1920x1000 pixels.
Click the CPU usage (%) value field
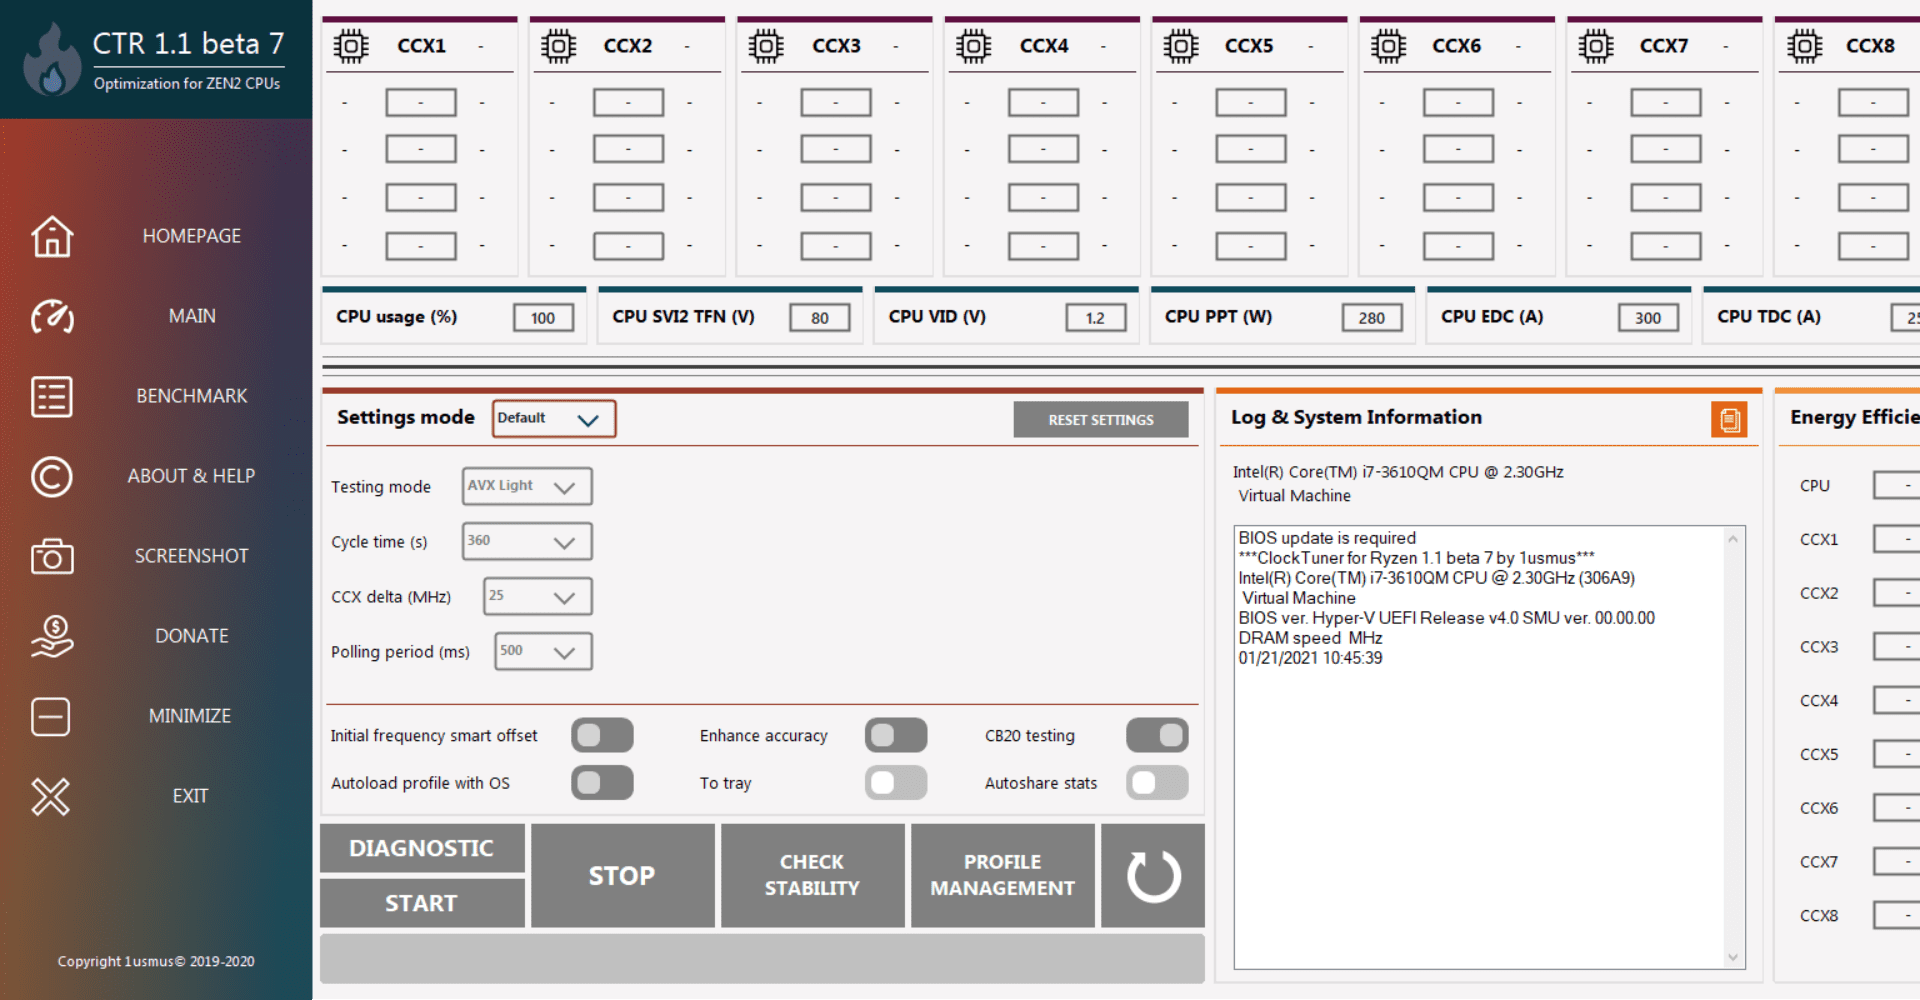coord(543,318)
